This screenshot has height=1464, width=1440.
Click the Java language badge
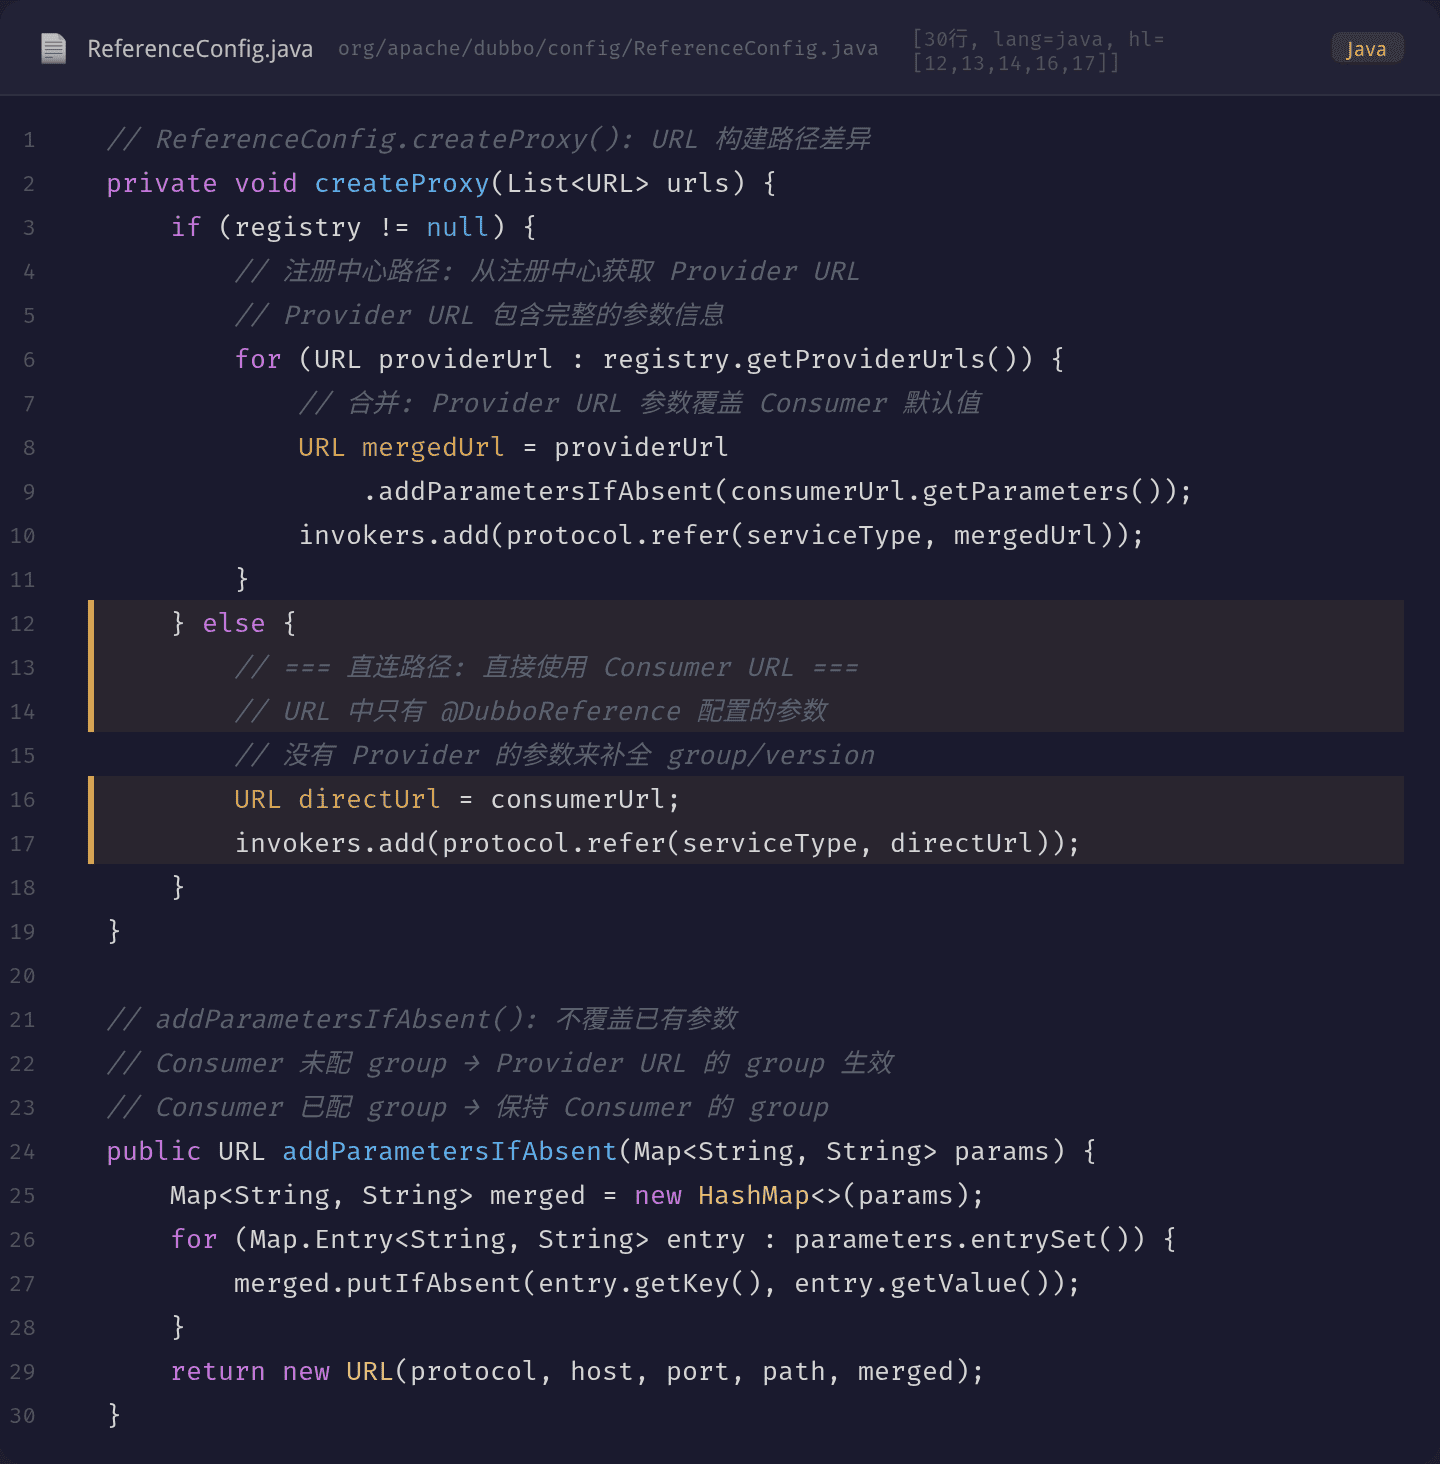click(x=1367, y=49)
